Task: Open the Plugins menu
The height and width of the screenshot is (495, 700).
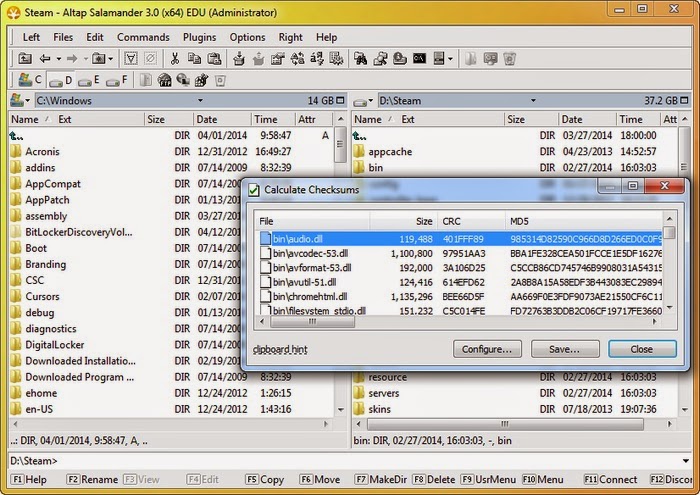Action: click(x=200, y=37)
